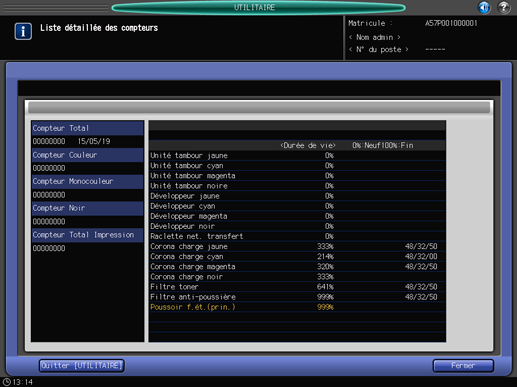
Task: Click the Corona charge magenta row
Action: [x=297, y=267]
